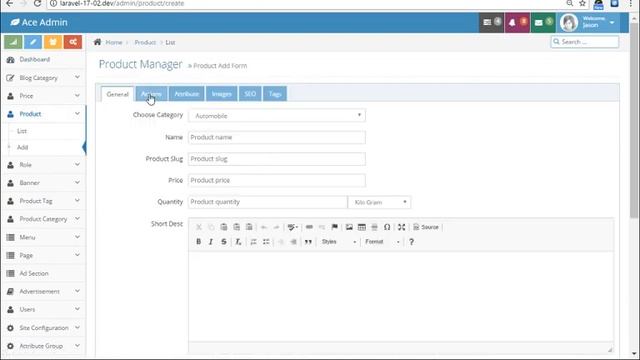The image size is (640, 360).
Task: Expand Product Category sidebar menu
Action: click(43, 219)
